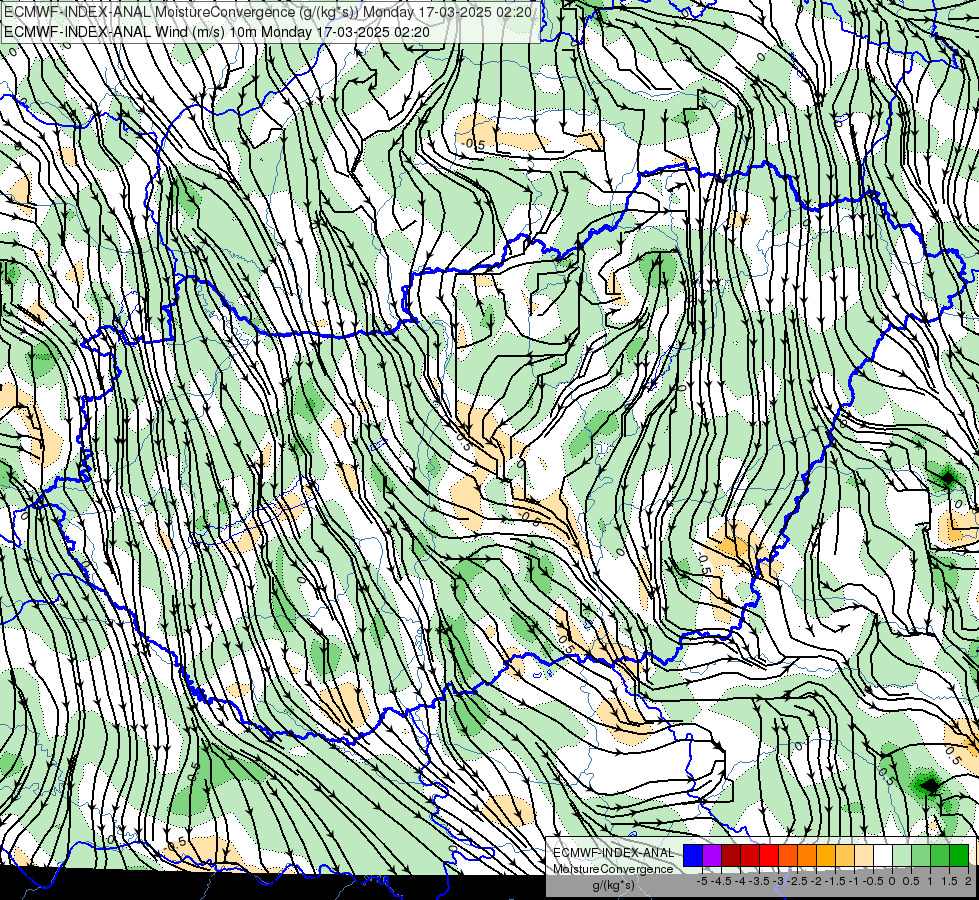Click the Wind (m/s) 10m title line
This screenshot has width=979, height=900.
click(x=217, y=31)
